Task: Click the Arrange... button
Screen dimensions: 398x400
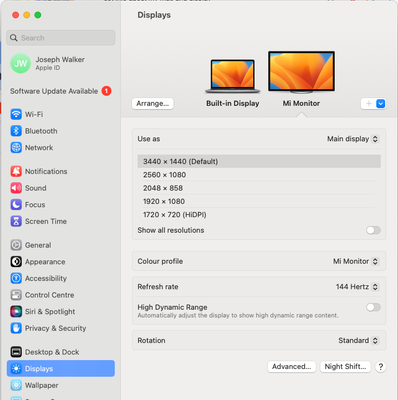Action: [153, 104]
